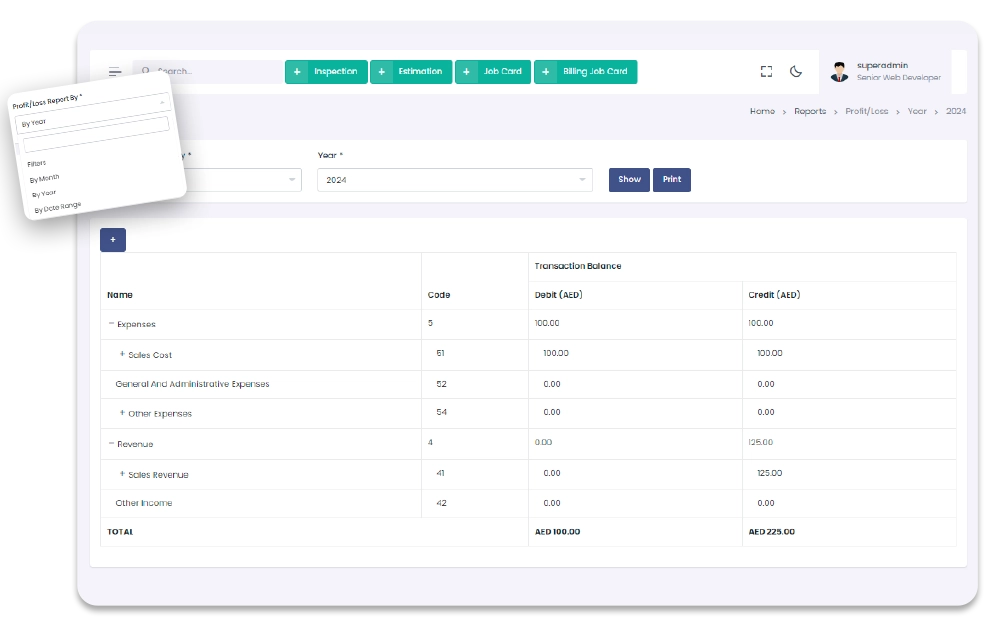
Task: Expand the Sales Revenue row
Action: point(122,474)
